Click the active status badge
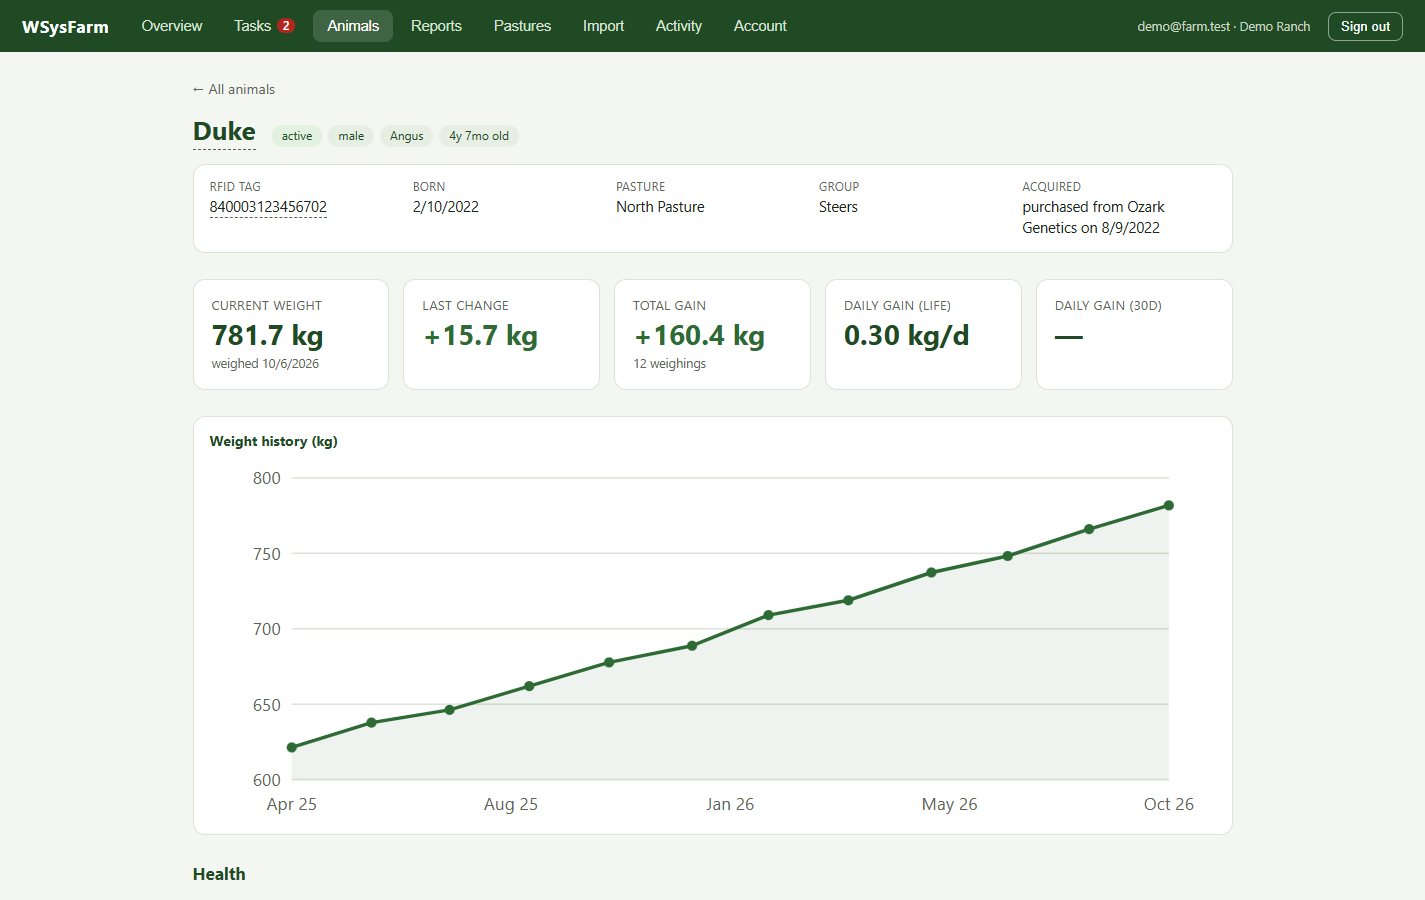 click(297, 136)
